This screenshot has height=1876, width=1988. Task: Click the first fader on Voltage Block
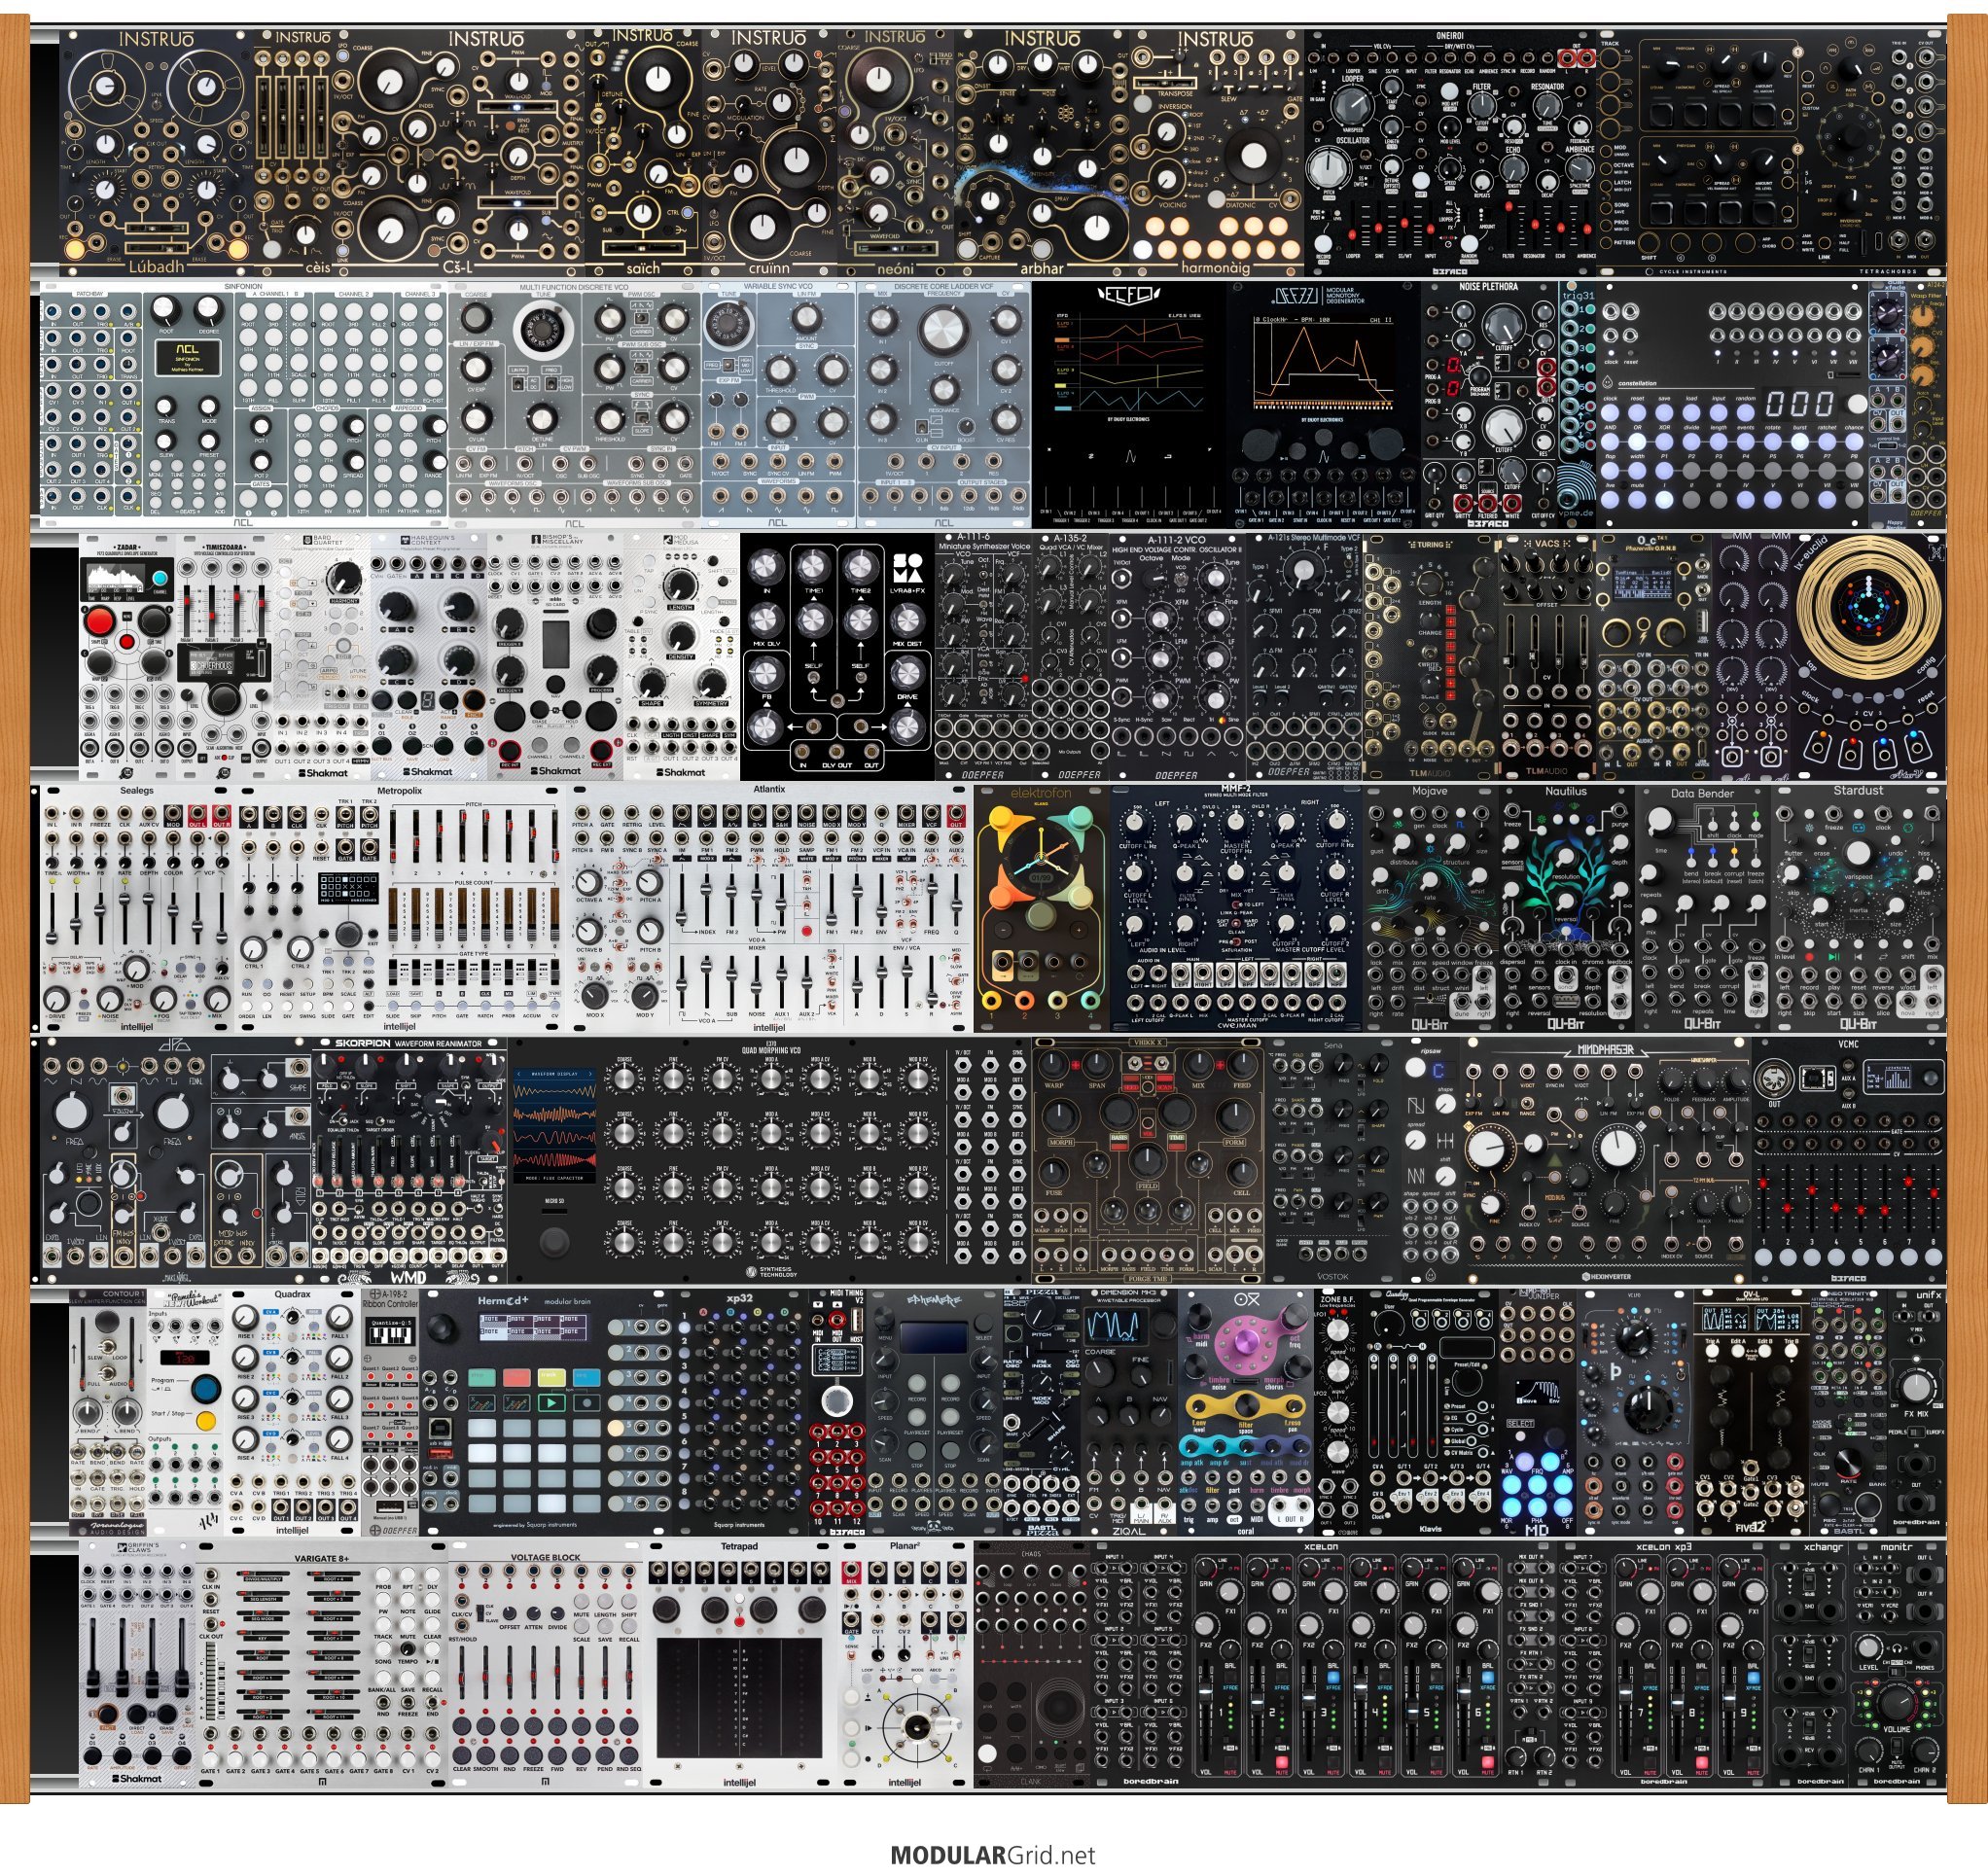click(463, 1679)
